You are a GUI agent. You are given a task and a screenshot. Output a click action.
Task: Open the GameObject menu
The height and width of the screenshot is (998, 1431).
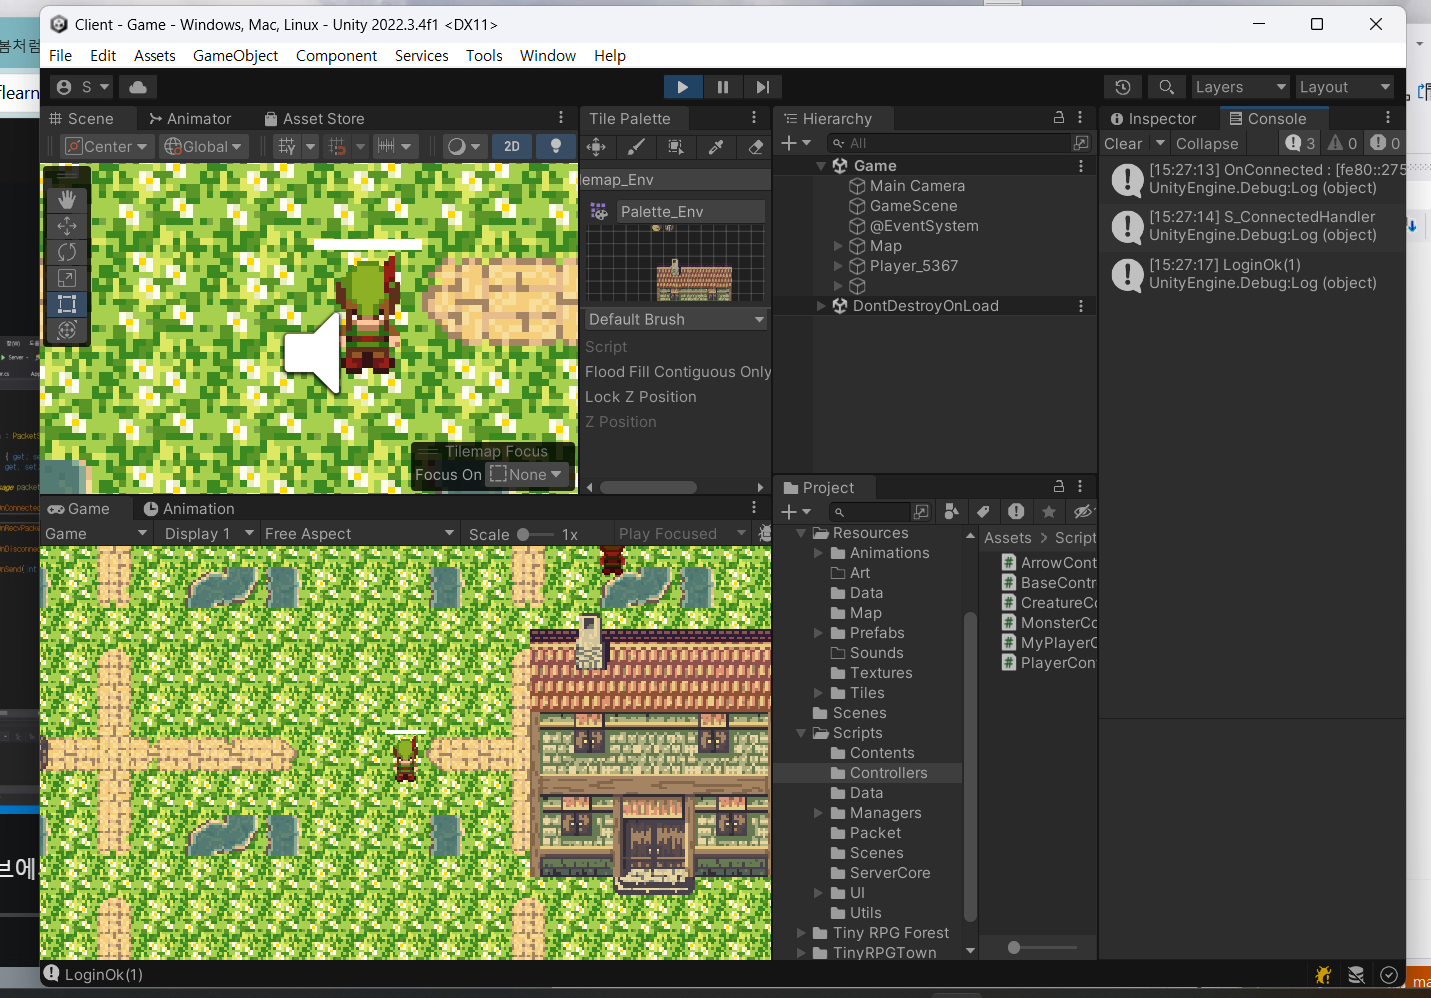coord(235,56)
